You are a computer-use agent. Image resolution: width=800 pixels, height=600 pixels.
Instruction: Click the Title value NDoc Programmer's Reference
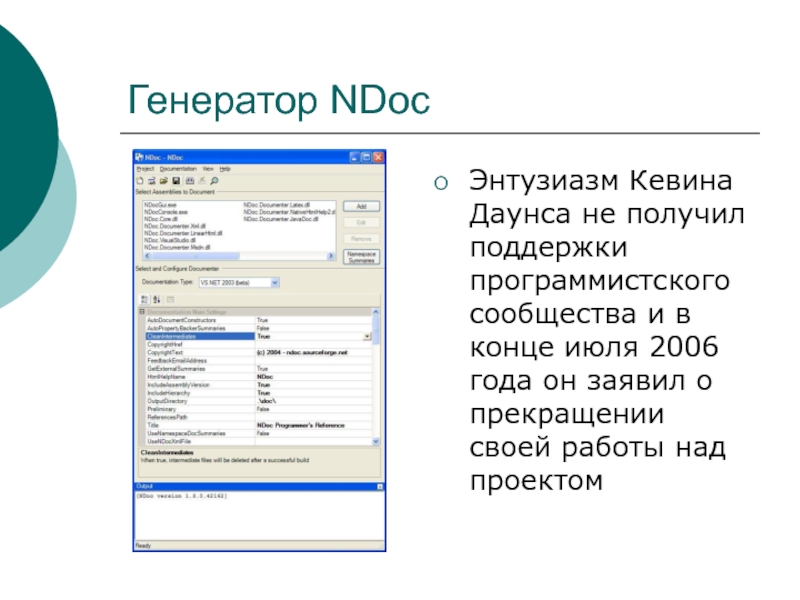coord(301,426)
